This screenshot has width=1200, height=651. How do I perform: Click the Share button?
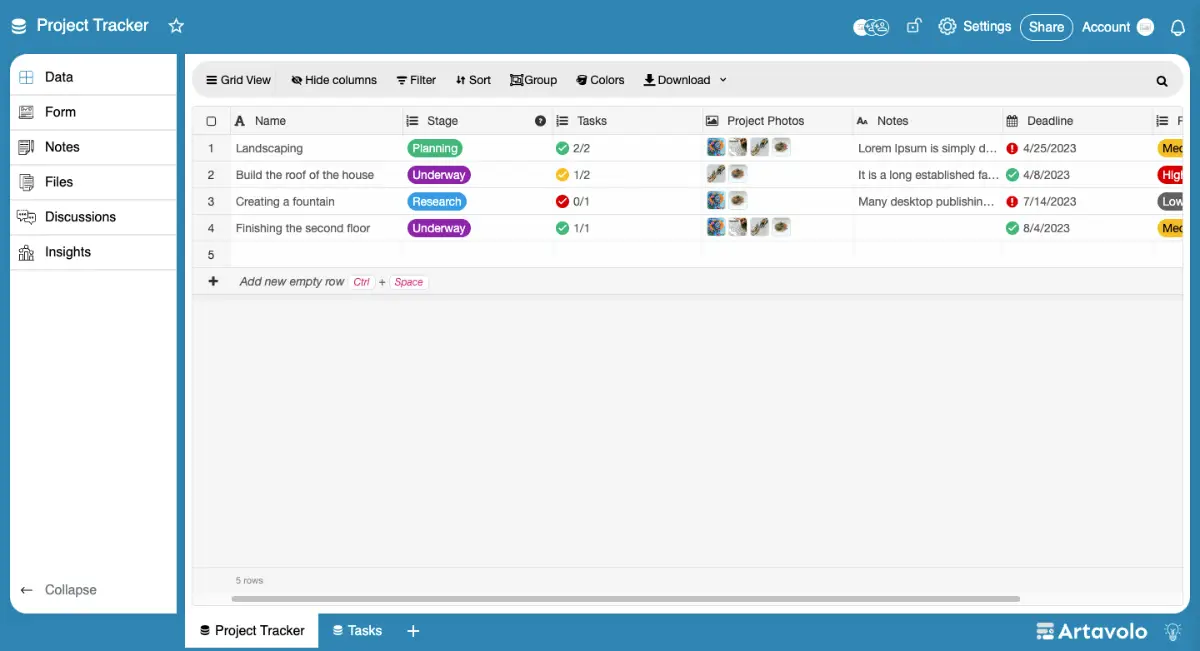click(x=1046, y=27)
